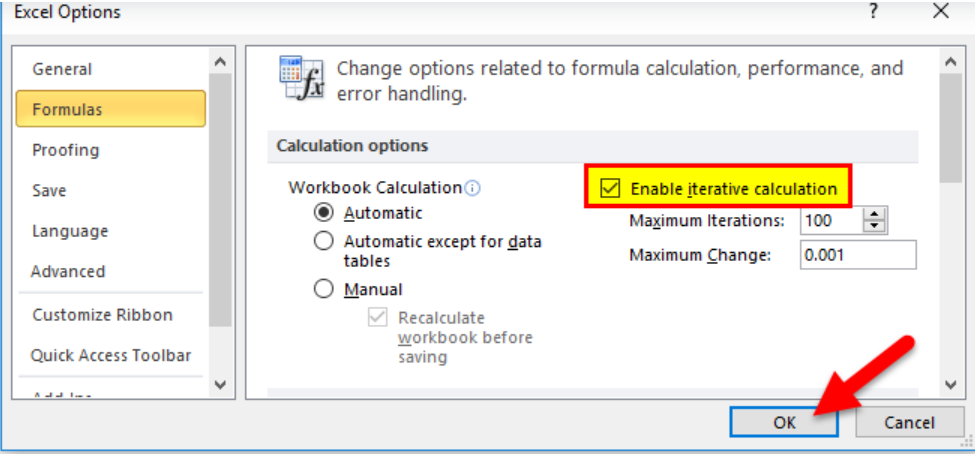975x458 pixels.
Task: Go to the Quick Access Toolbar category
Action: 110,355
